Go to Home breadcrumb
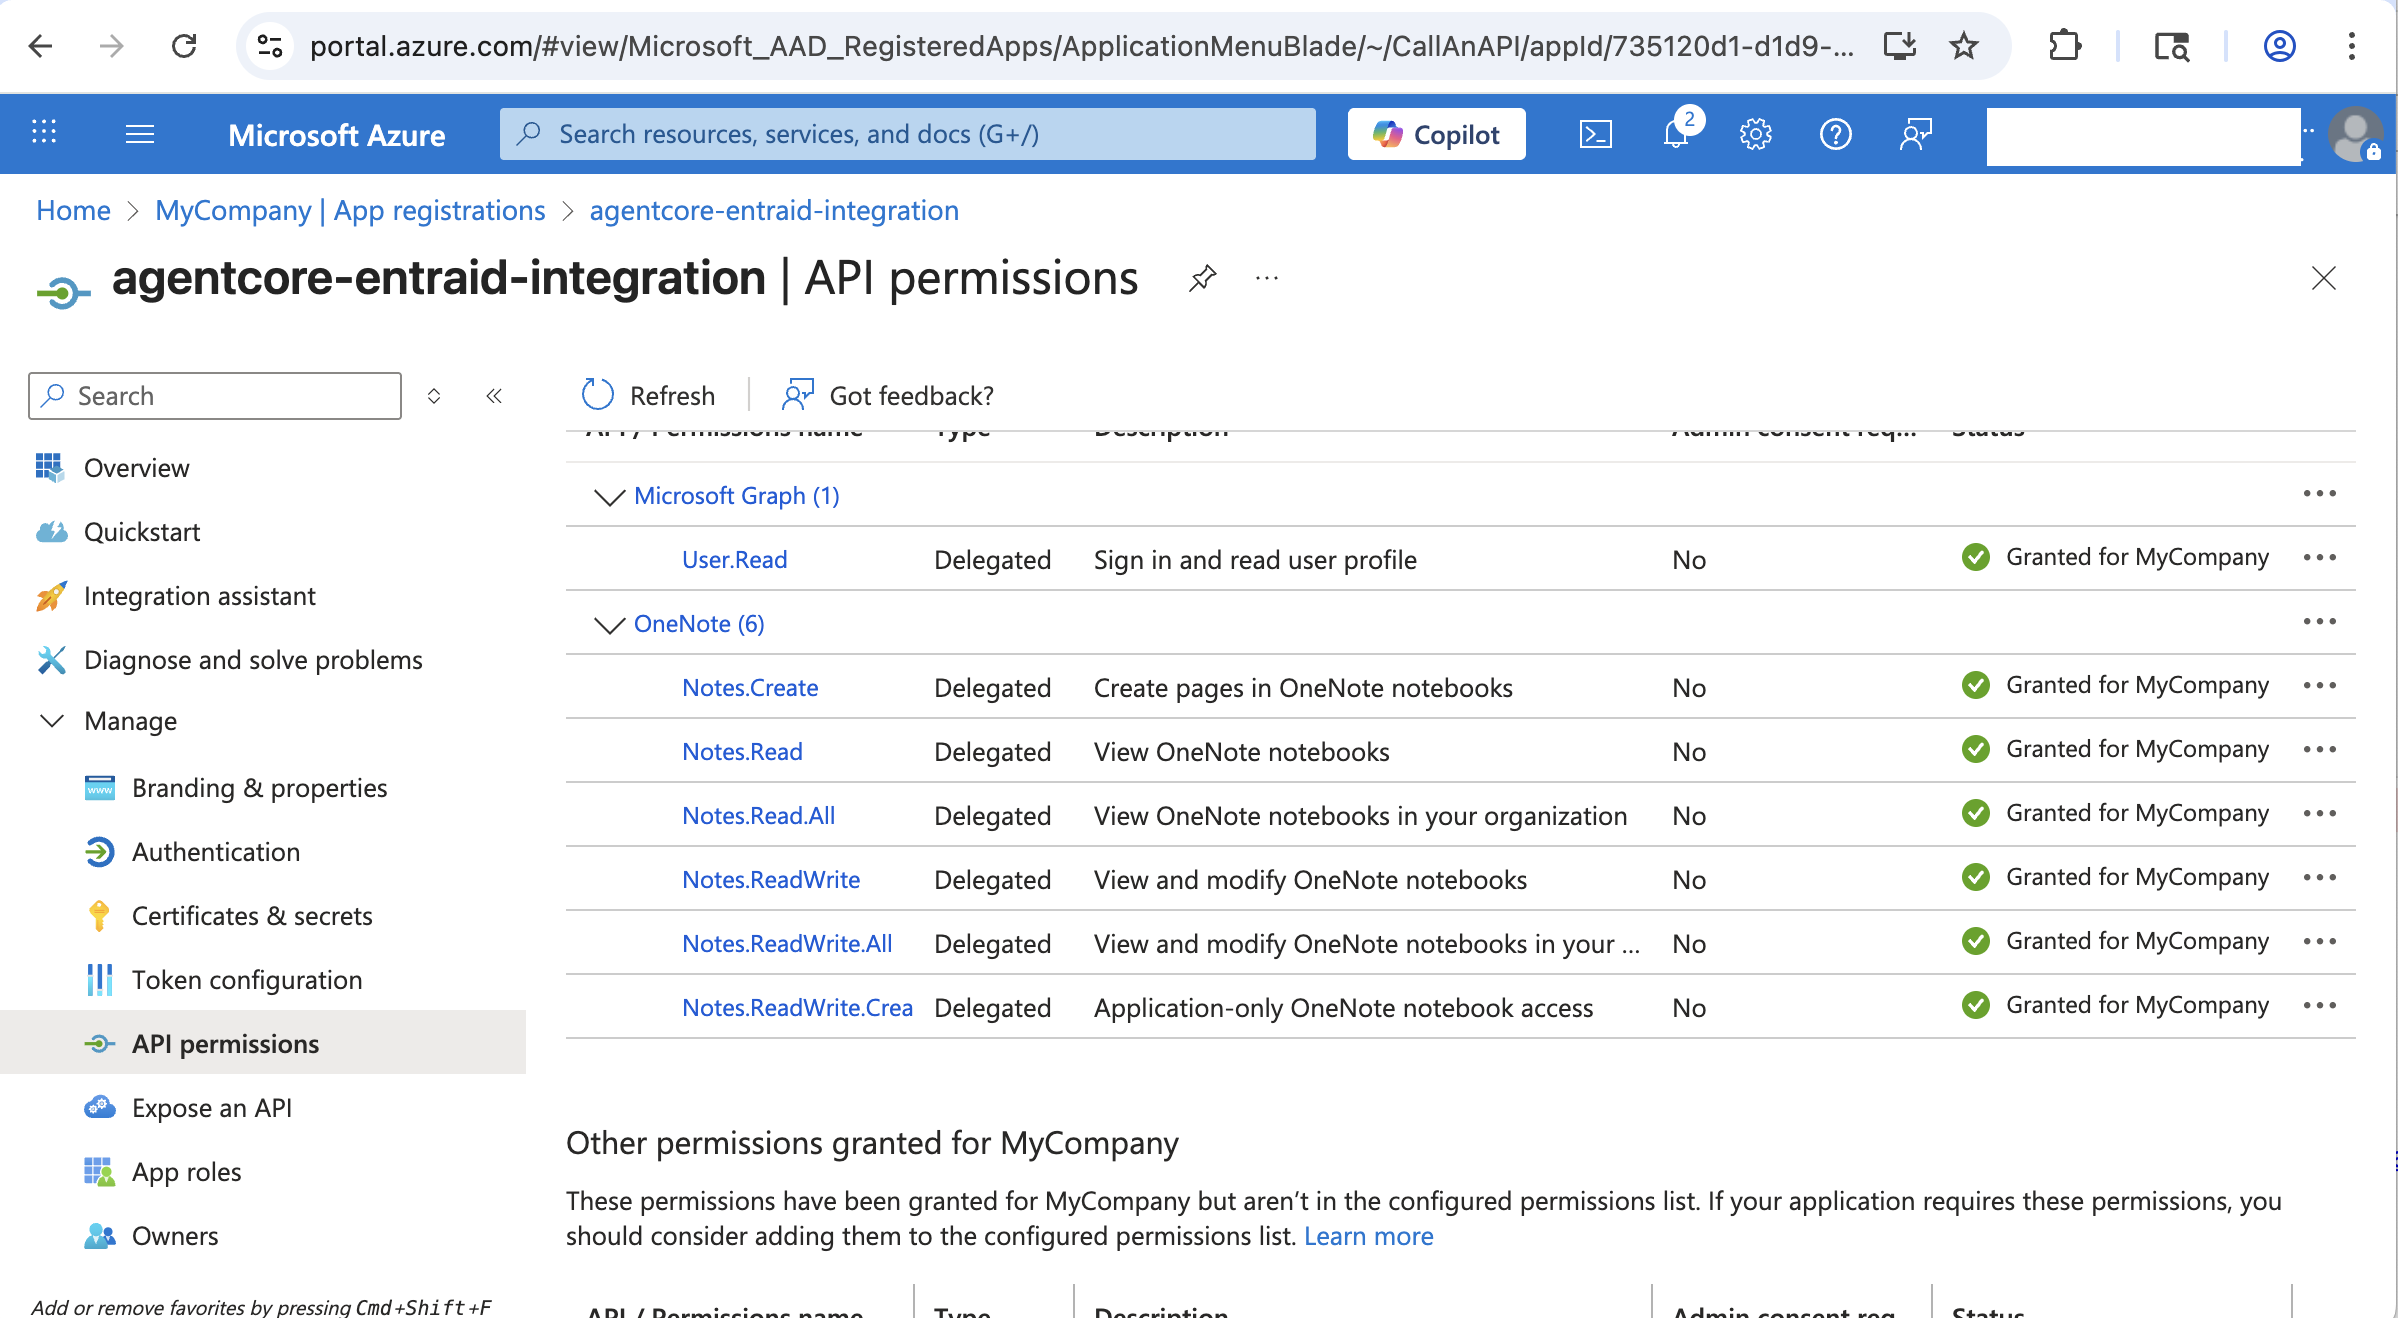The image size is (2398, 1318). [73, 210]
